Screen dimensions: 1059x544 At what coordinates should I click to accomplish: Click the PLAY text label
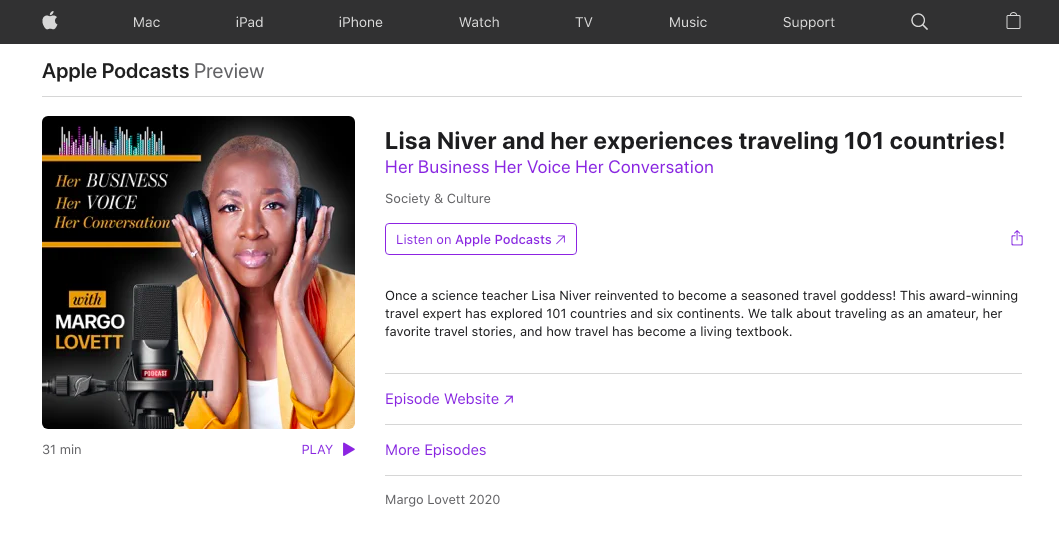(317, 449)
